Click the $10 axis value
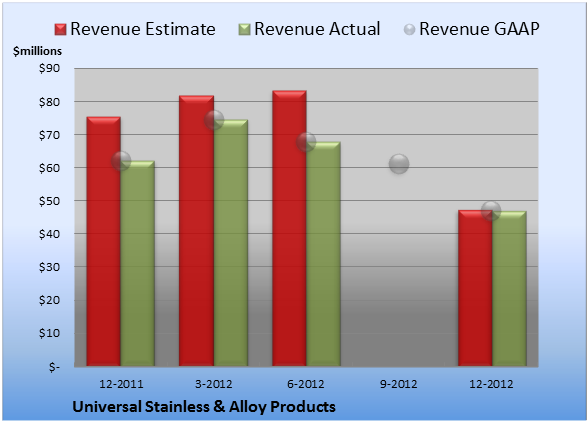The height and width of the screenshot is (422, 588). [x=49, y=333]
